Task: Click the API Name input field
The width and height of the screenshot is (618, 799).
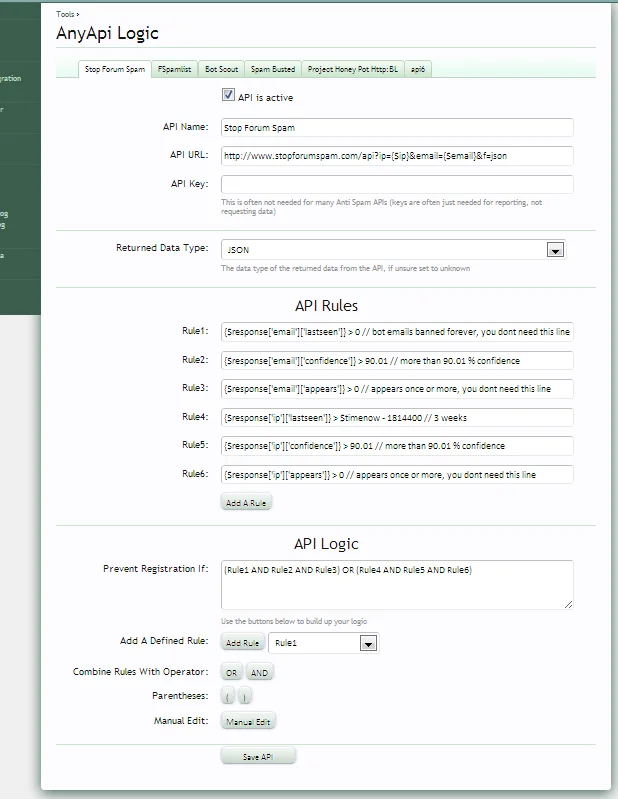Action: 397,127
